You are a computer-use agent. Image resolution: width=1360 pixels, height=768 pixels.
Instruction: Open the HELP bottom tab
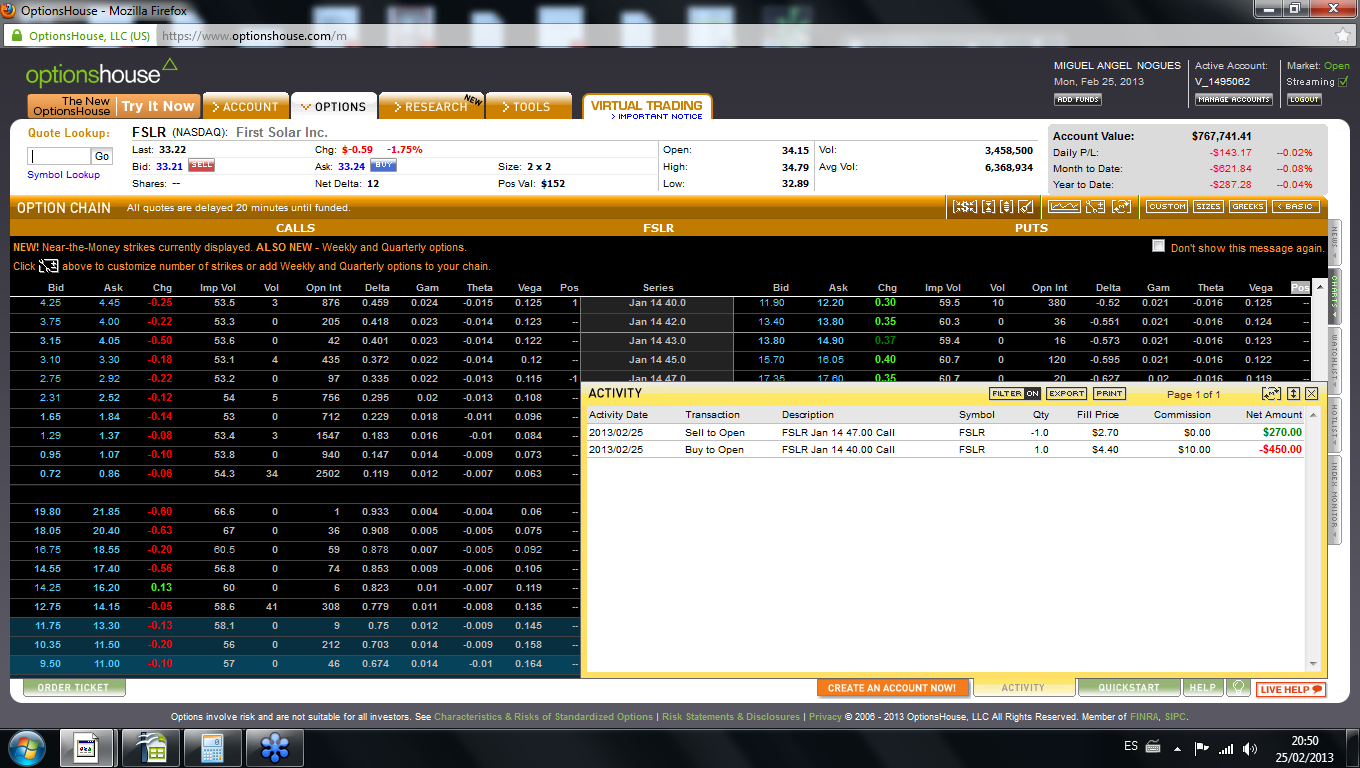click(1203, 688)
